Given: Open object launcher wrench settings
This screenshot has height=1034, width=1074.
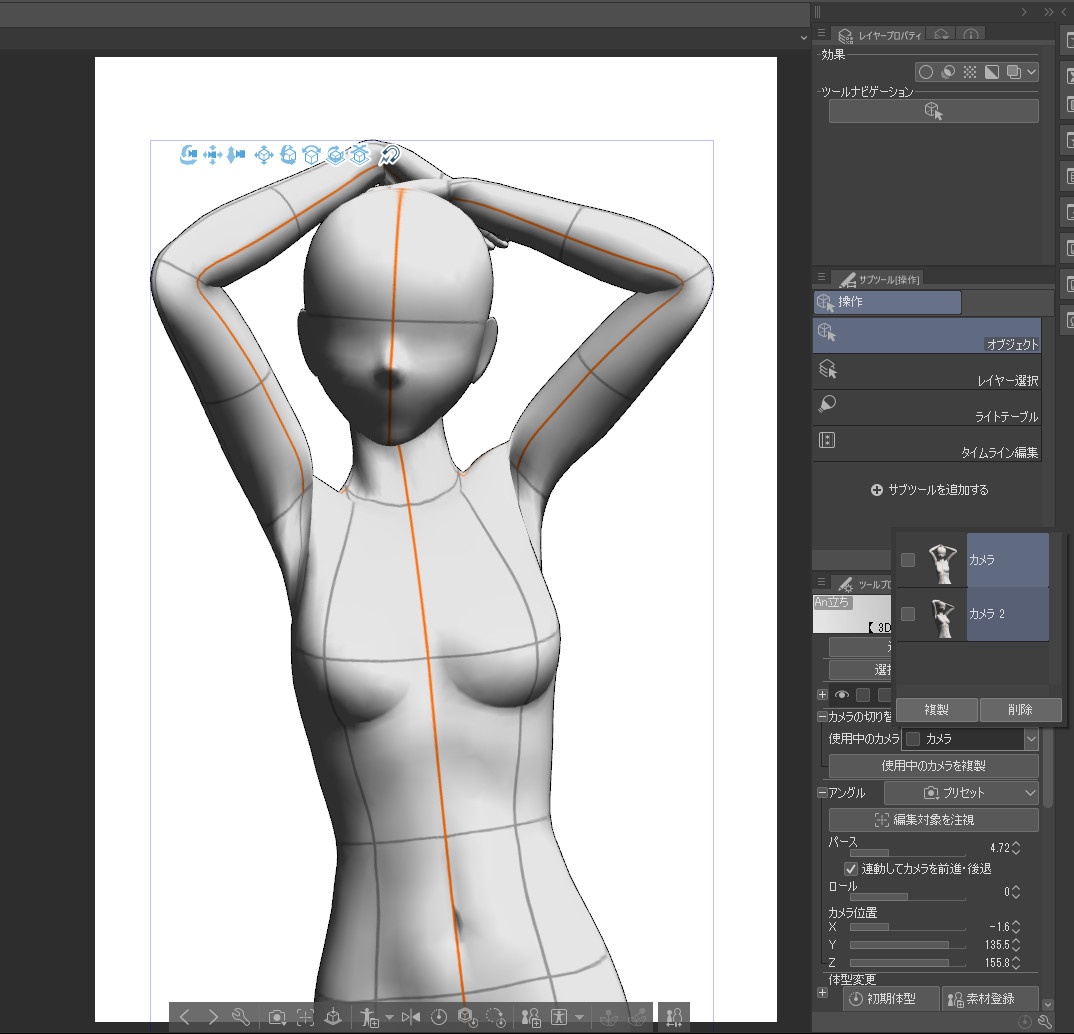Looking at the screenshot, I should 241,1017.
